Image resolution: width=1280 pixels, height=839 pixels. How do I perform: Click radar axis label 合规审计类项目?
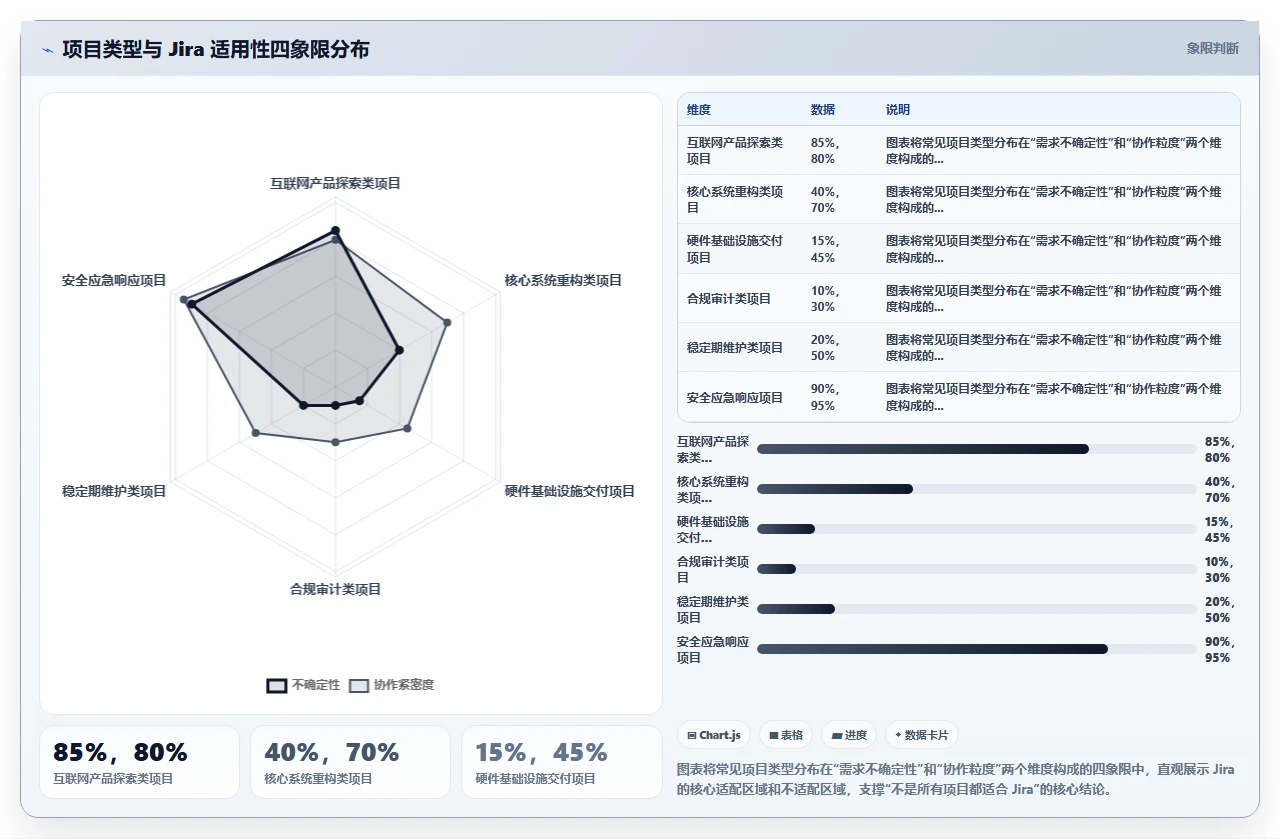[x=335, y=589]
